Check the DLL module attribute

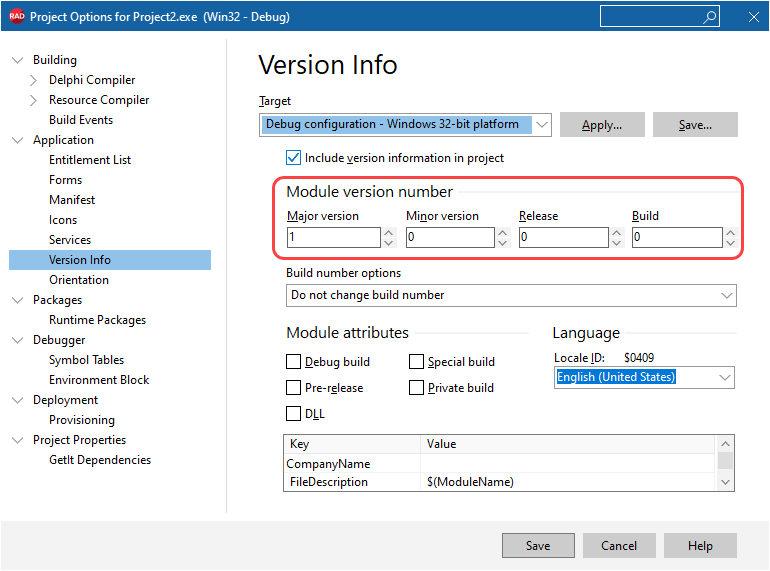pos(293,413)
